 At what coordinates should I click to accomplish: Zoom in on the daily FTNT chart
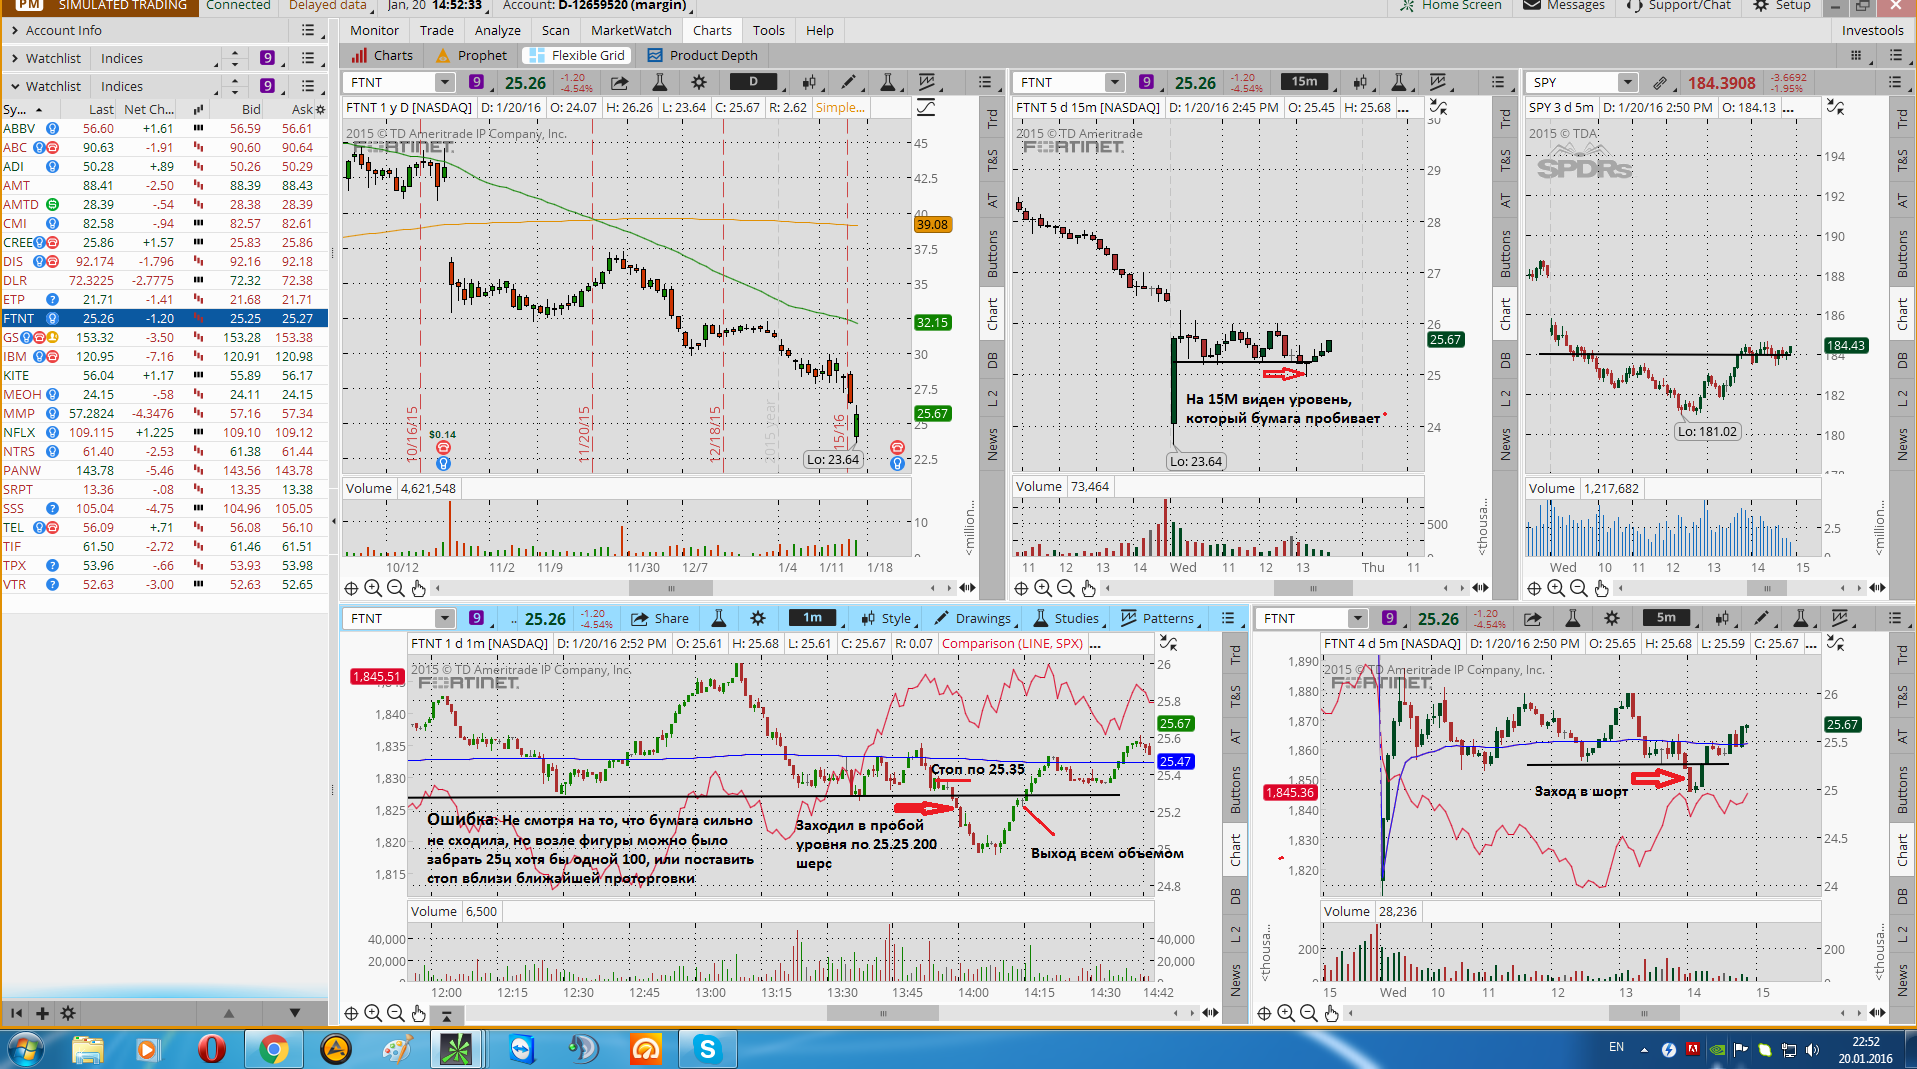[373, 588]
